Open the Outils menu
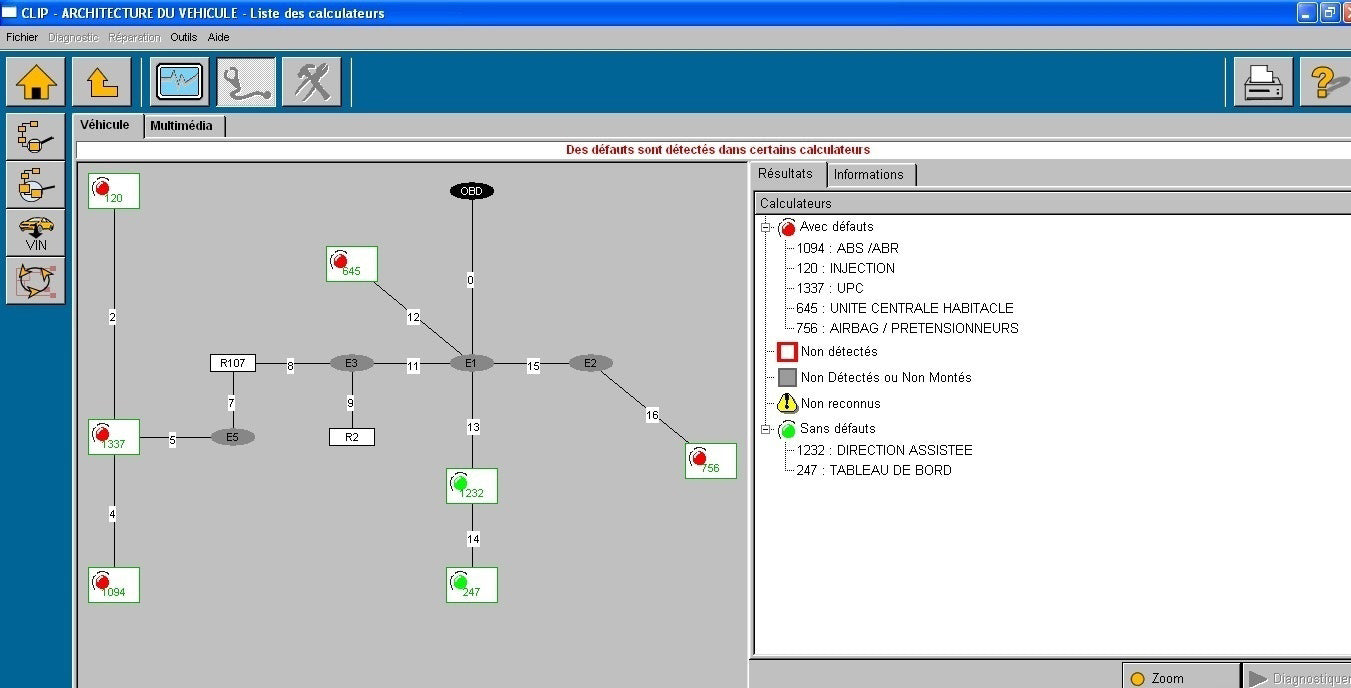The width and height of the screenshot is (1351, 688). pyautogui.click(x=184, y=37)
